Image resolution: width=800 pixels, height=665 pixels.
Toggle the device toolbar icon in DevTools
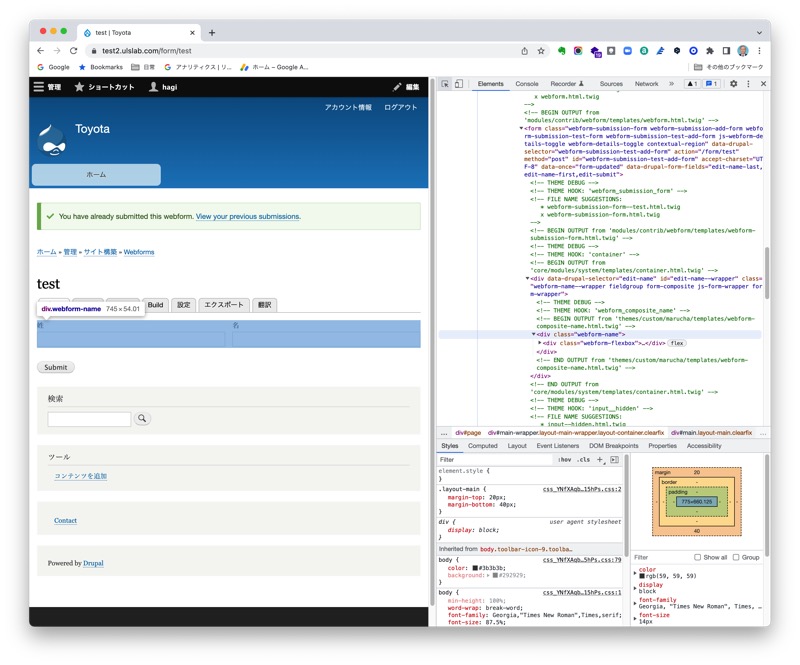459,84
